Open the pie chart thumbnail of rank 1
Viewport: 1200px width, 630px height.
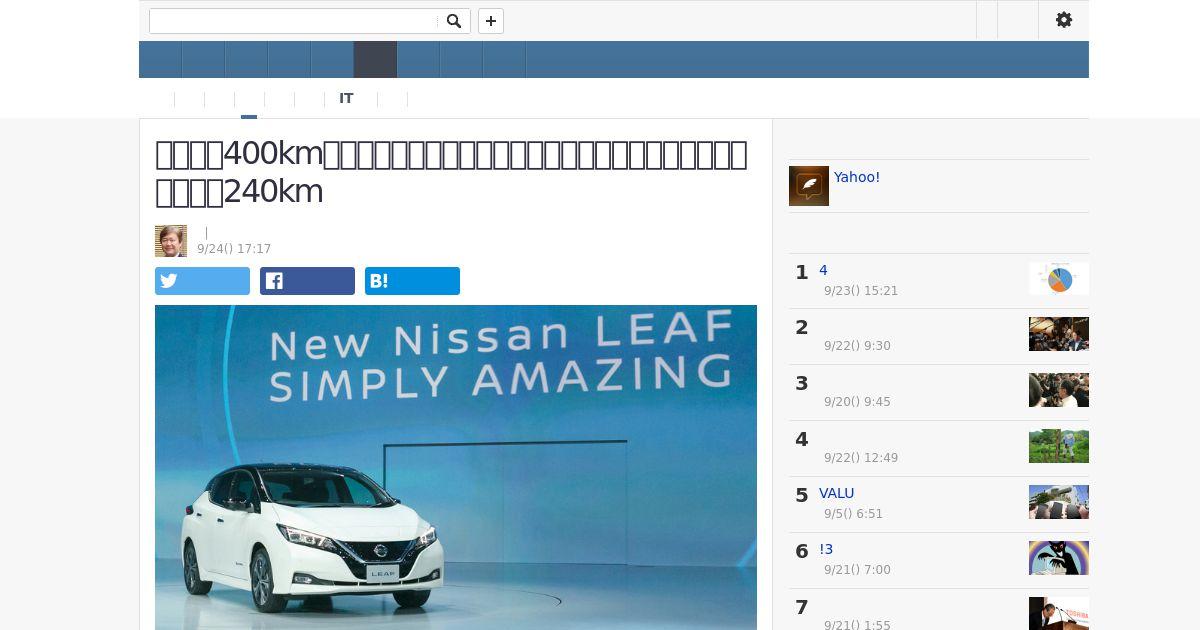tap(1059, 278)
